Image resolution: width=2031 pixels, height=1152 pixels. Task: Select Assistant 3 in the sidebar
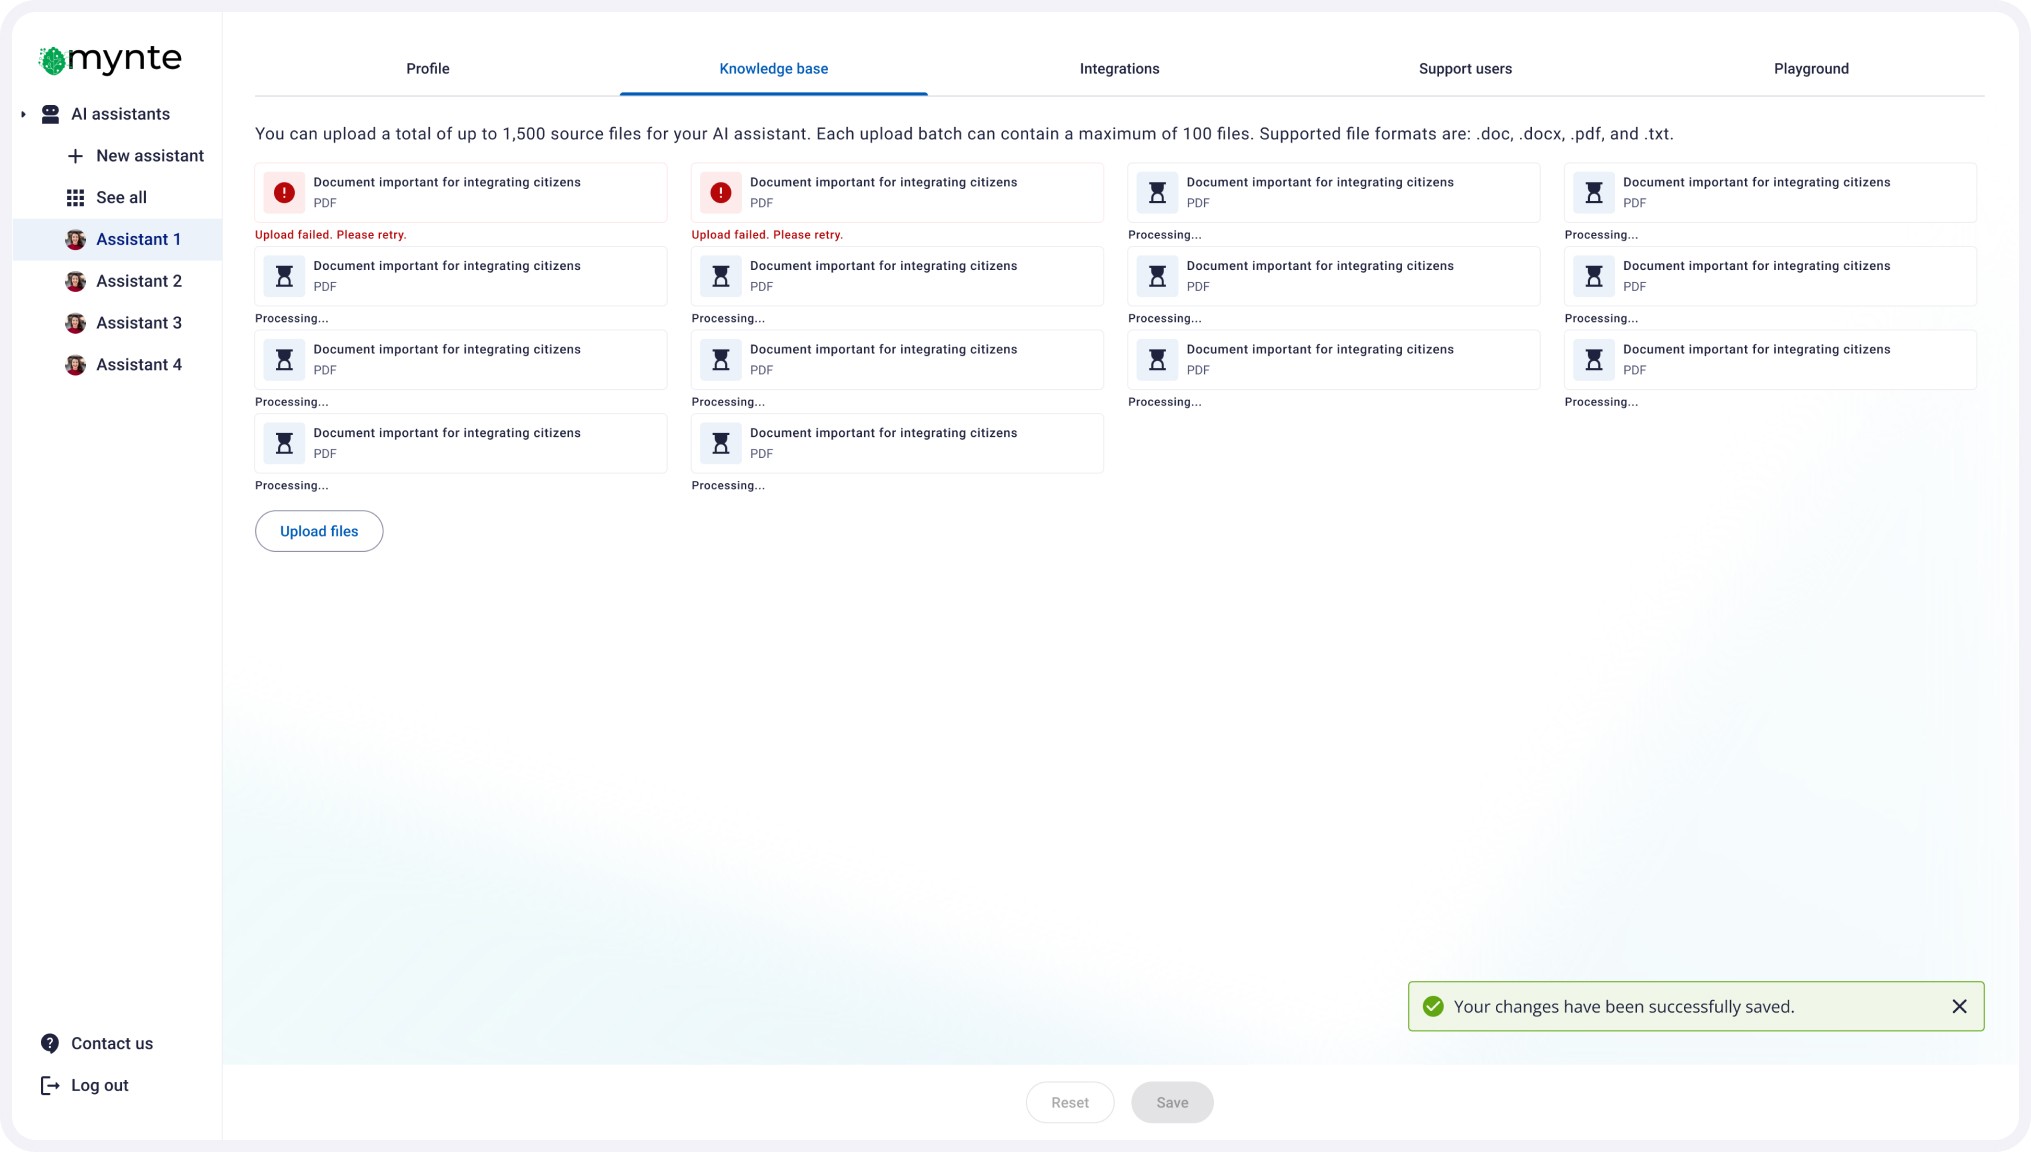click(x=138, y=323)
